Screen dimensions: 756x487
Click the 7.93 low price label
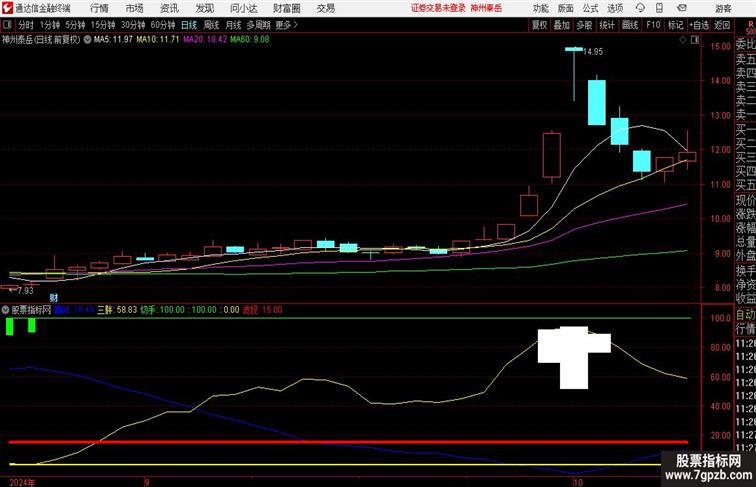(25, 291)
